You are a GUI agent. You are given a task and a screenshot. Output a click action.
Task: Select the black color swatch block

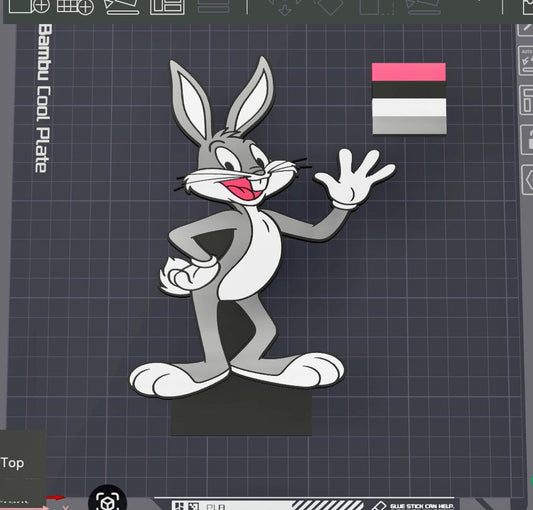click(x=409, y=90)
